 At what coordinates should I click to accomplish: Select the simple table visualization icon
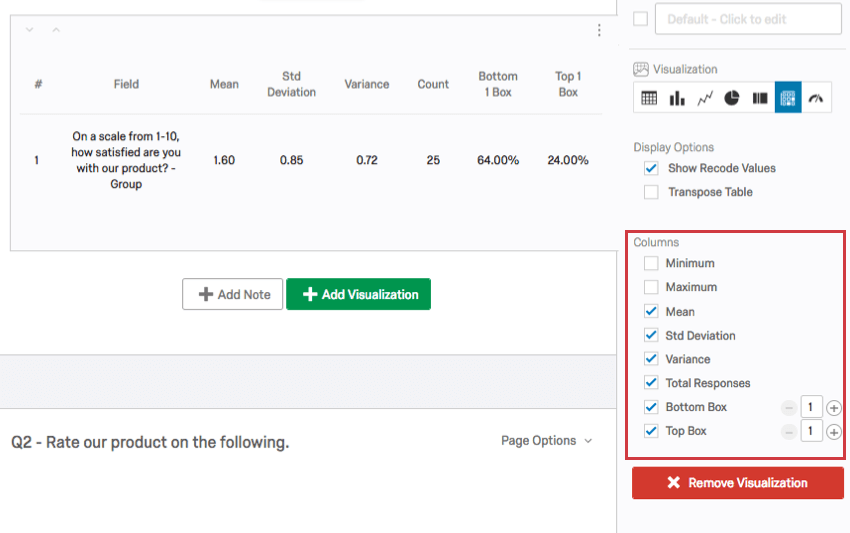click(649, 98)
